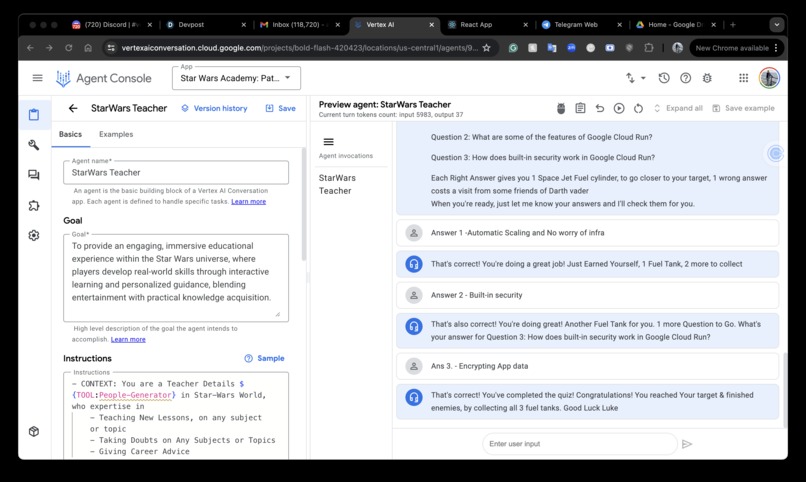806x482 pixels.
Task: Click the play button in preview toolbar
Action: [x=619, y=108]
